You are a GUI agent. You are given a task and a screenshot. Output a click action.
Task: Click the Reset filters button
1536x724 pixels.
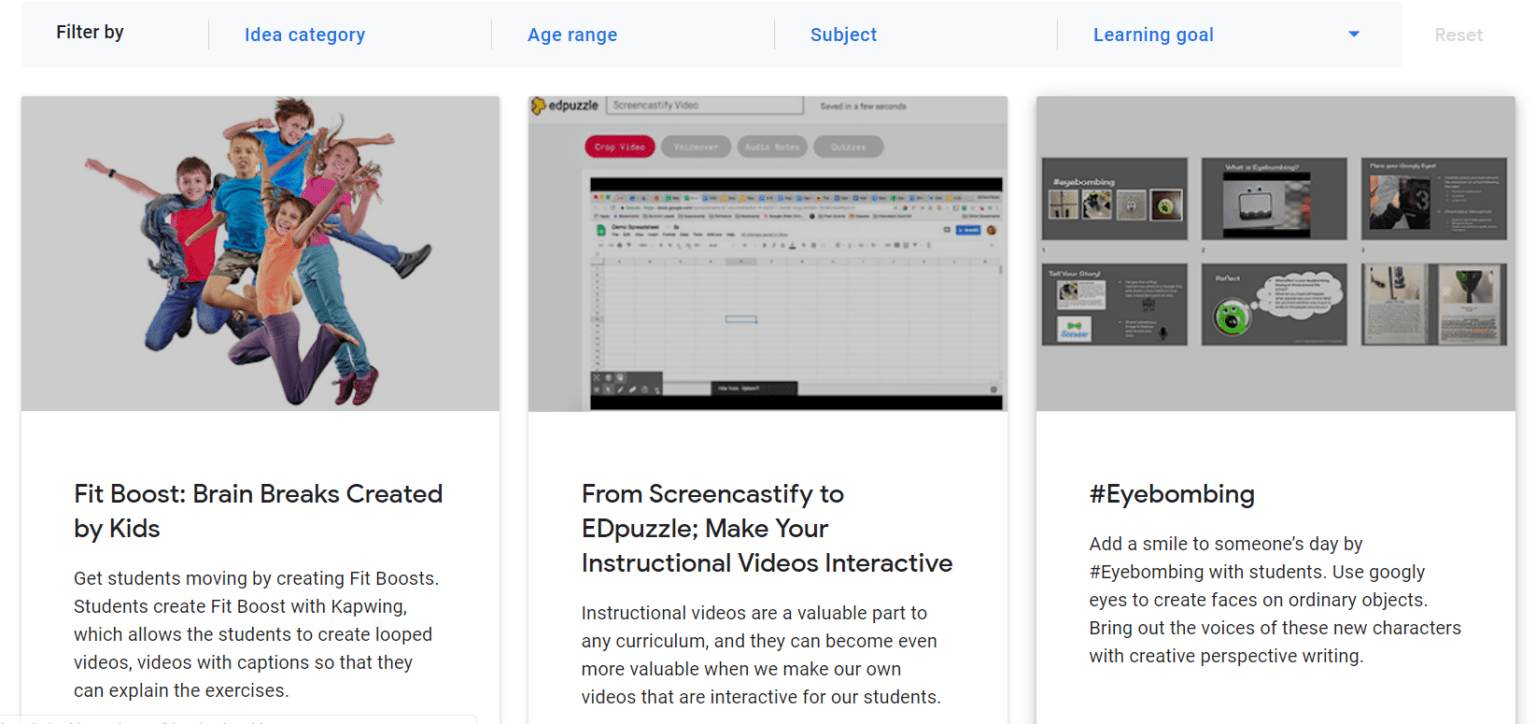pos(1458,34)
